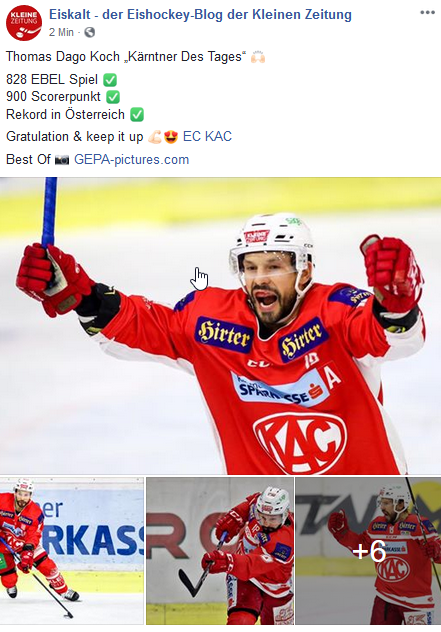Open the thumbnail of the player skating with puck
The image size is (441, 632).
72,551
